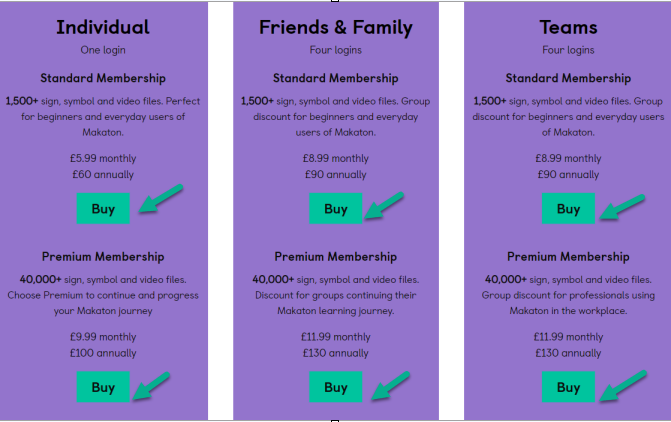Click Teams Premium Membership subheading
The image size is (671, 422).
tap(568, 257)
